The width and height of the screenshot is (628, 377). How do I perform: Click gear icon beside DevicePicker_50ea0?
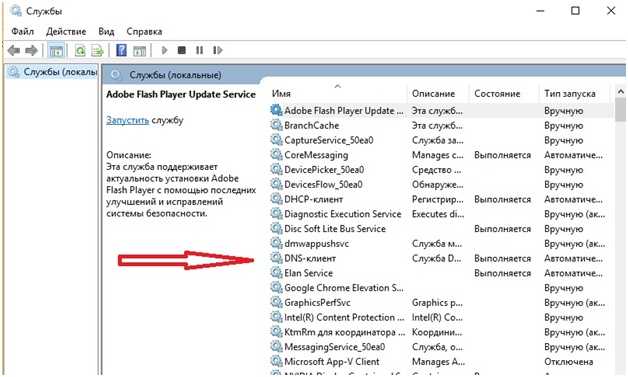click(276, 169)
